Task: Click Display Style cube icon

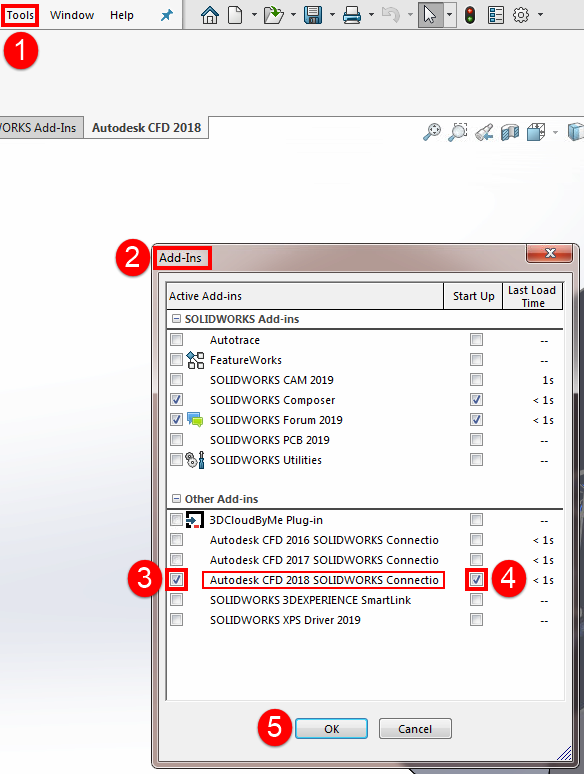Action: click(x=576, y=132)
